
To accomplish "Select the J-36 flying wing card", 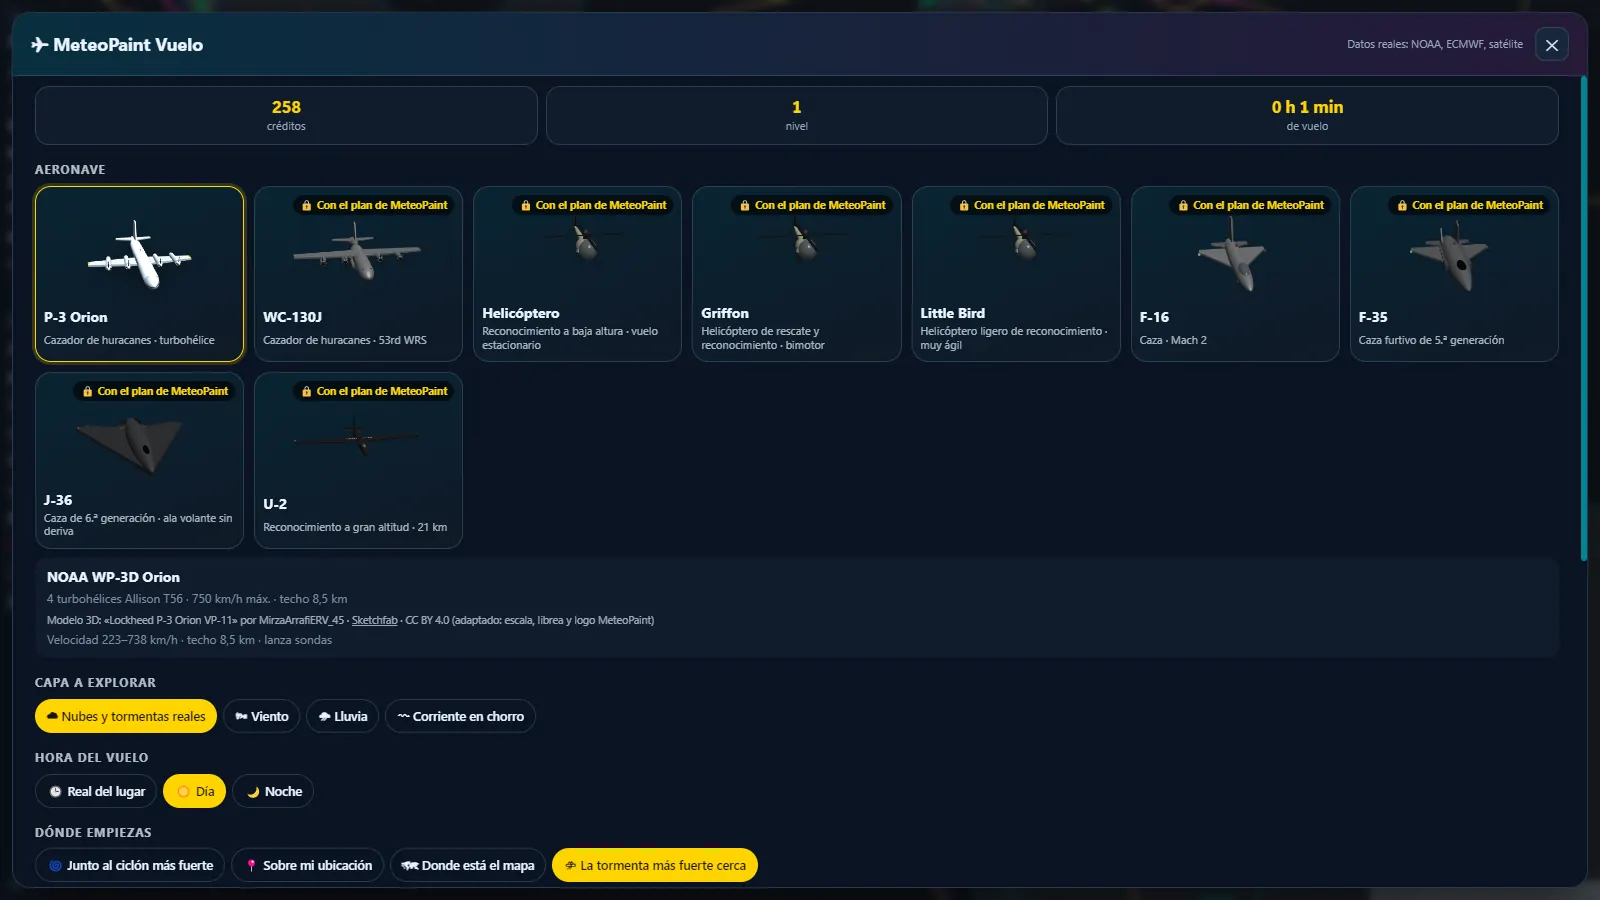I will [139, 460].
